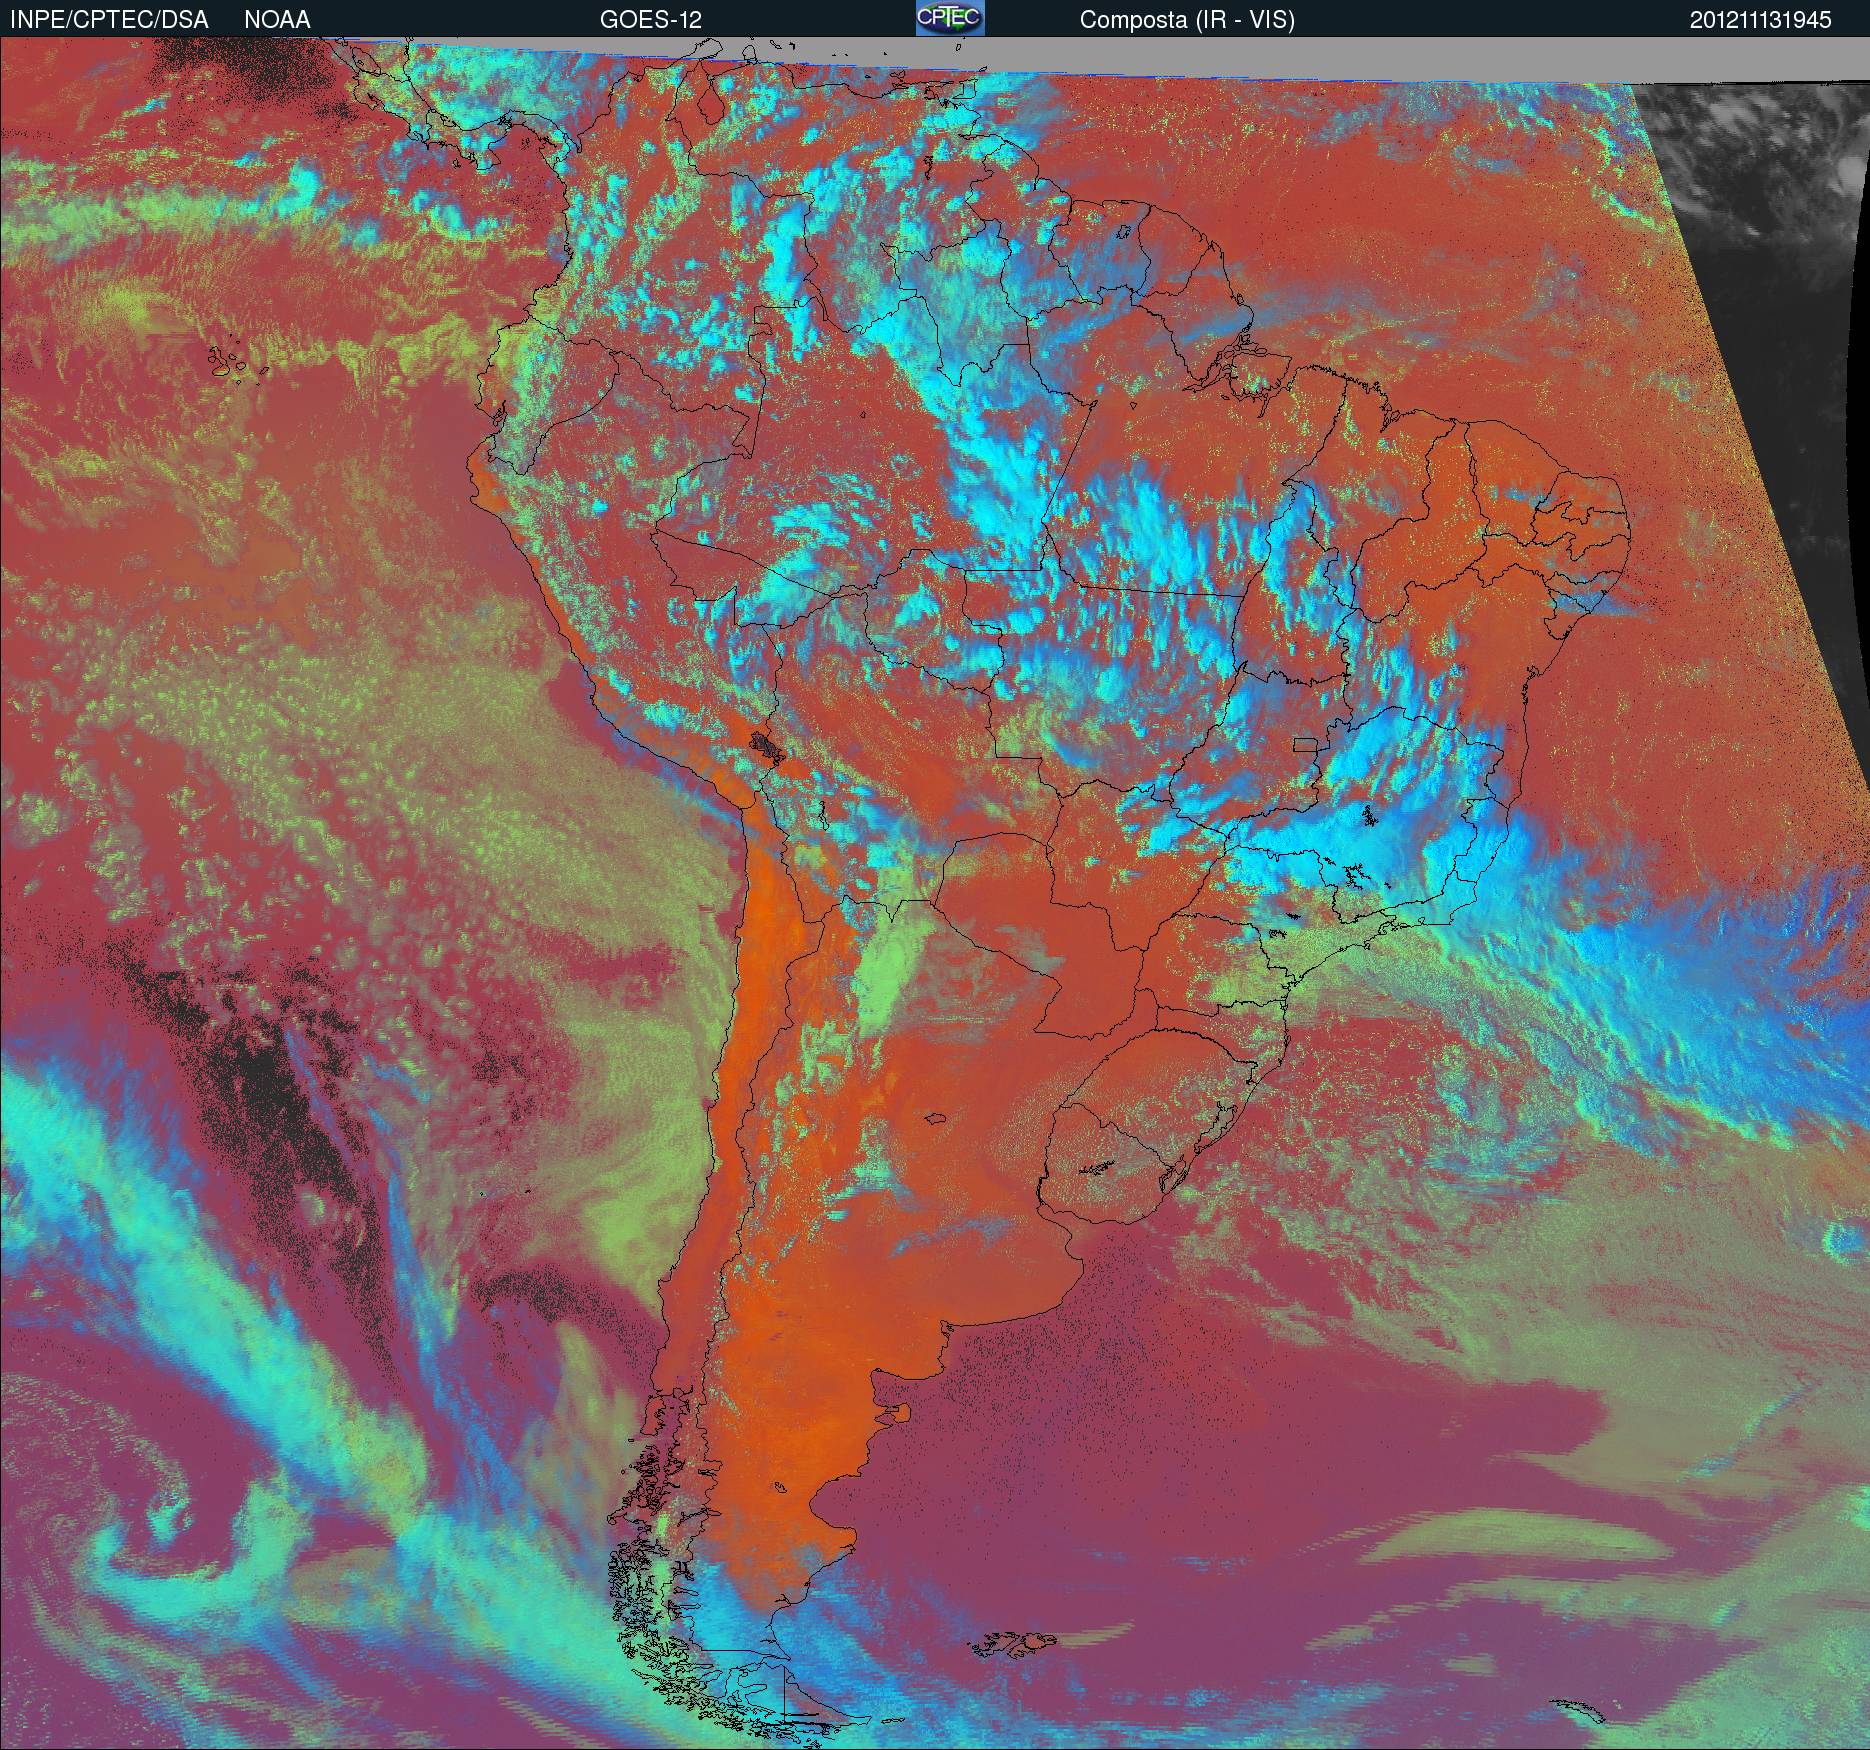Viewport: 1870px width, 1750px height.
Task: Click the GOES-12 satellite label
Action: pyautogui.click(x=650, y=20)
